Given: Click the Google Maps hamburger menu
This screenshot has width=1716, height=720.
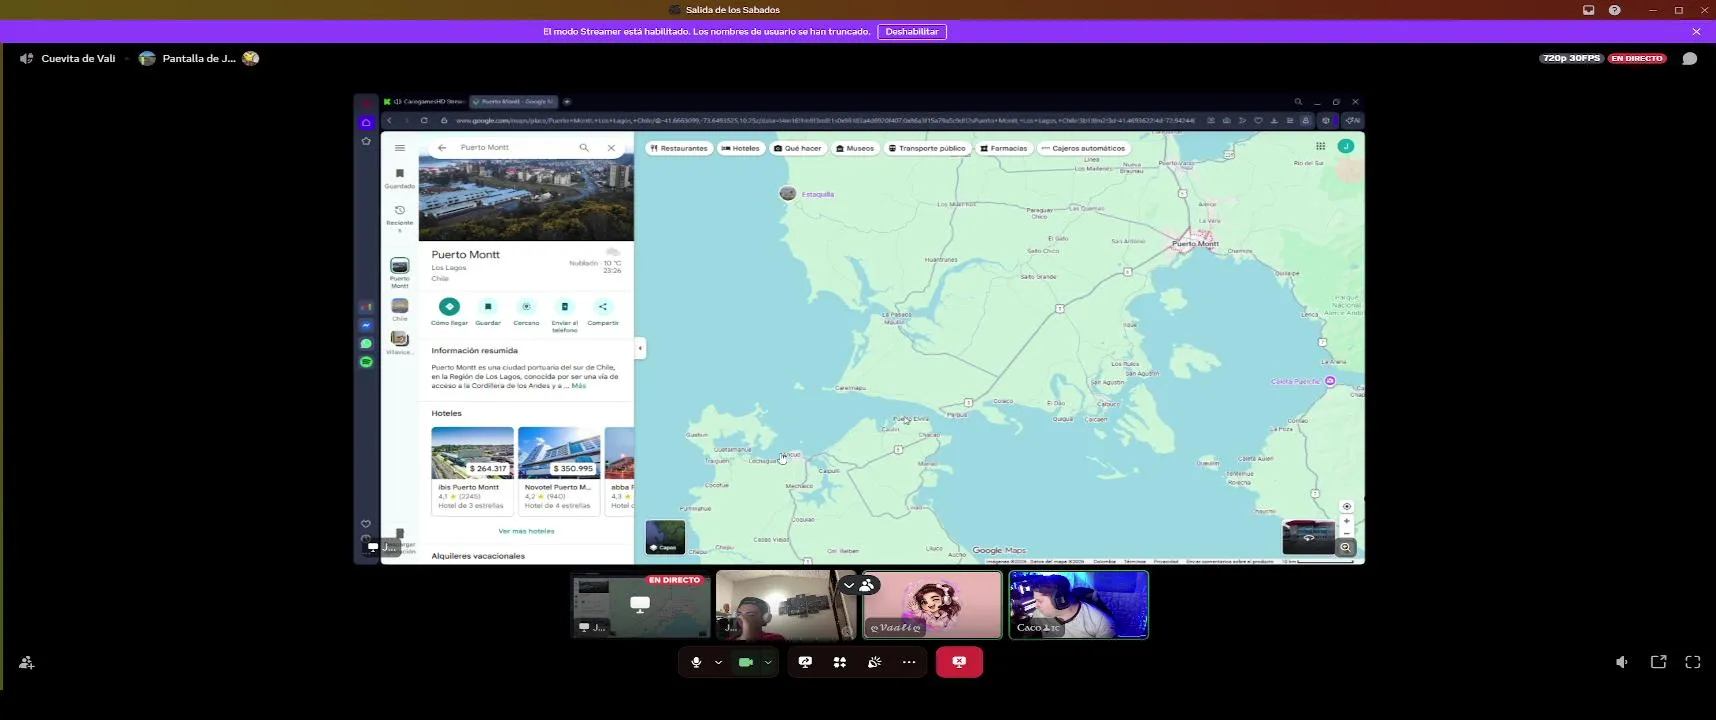Looking at the screenshot, I should [x=400, y=148].
